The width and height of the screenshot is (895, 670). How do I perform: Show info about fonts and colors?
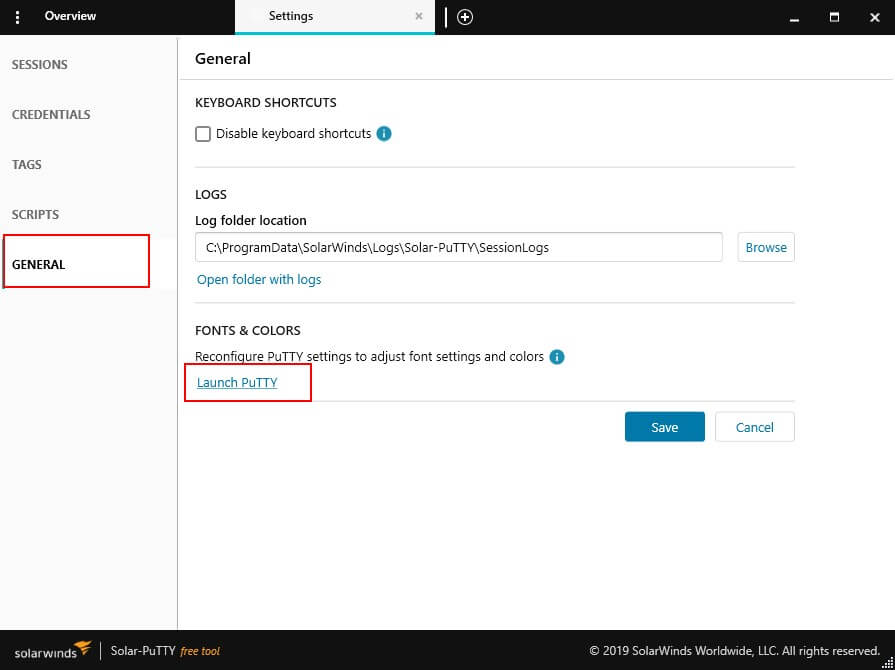pyautogui.click(x=557, y=357)
